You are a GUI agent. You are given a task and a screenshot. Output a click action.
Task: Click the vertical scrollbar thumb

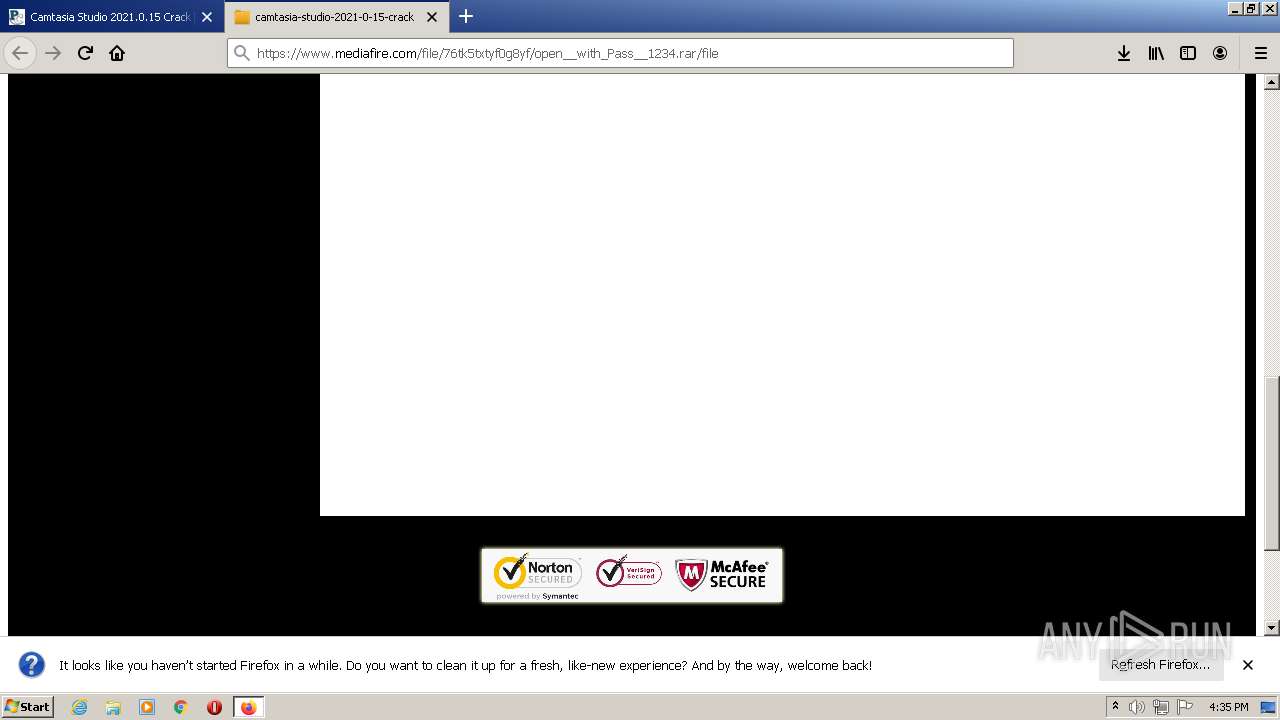tap(1272, 463)
